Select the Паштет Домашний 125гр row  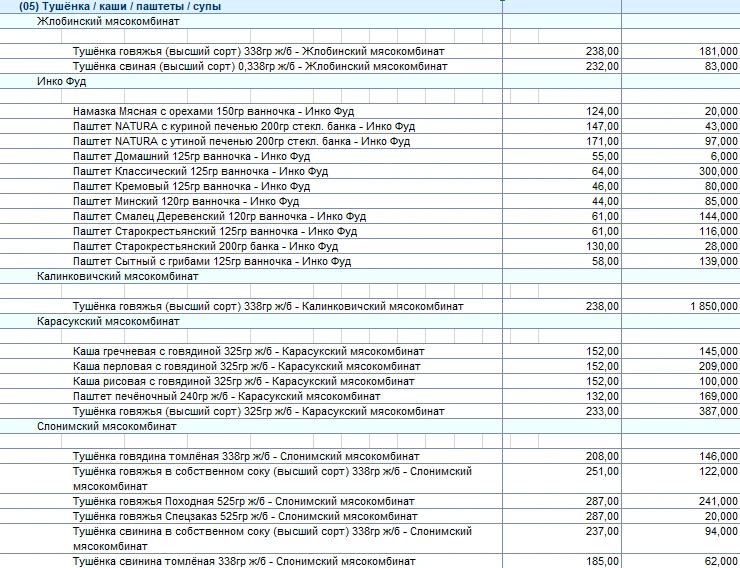(191, 156)
